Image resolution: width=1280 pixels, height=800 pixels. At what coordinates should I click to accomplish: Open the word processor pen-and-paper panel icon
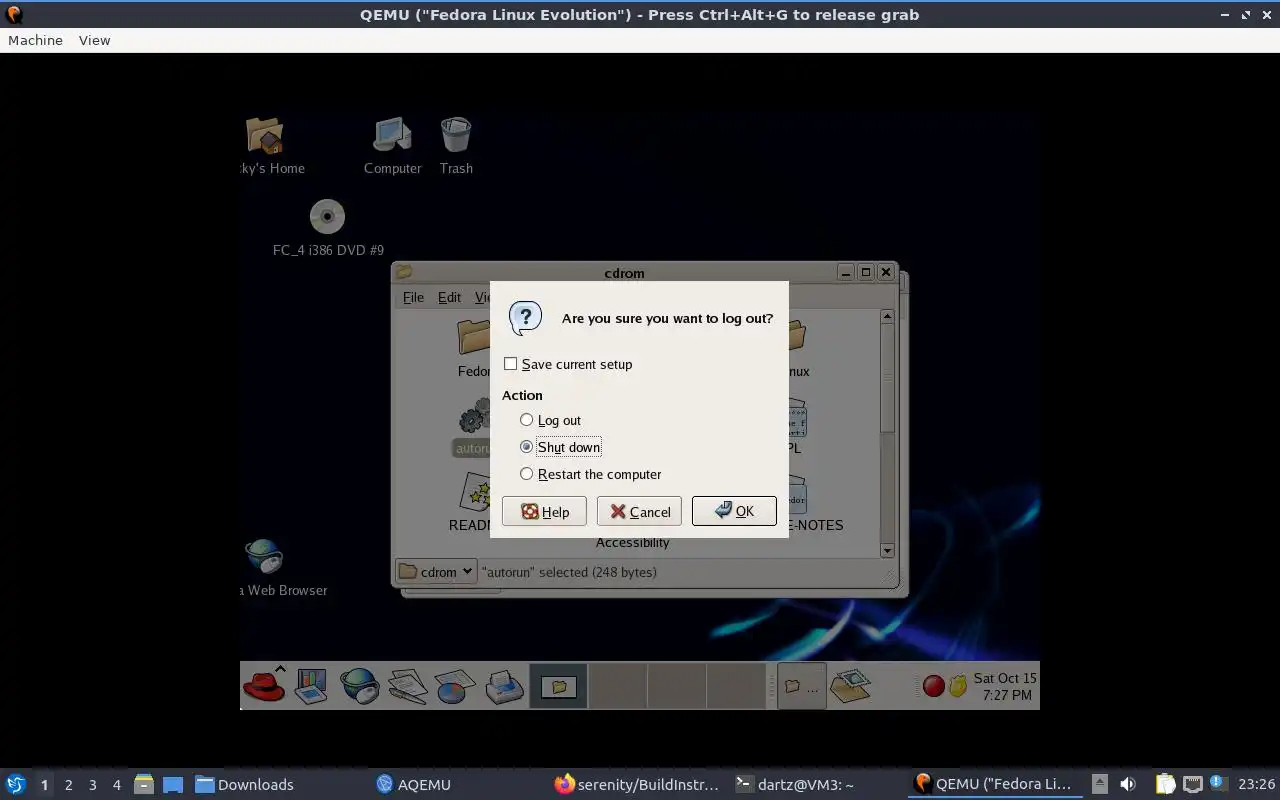408,686
